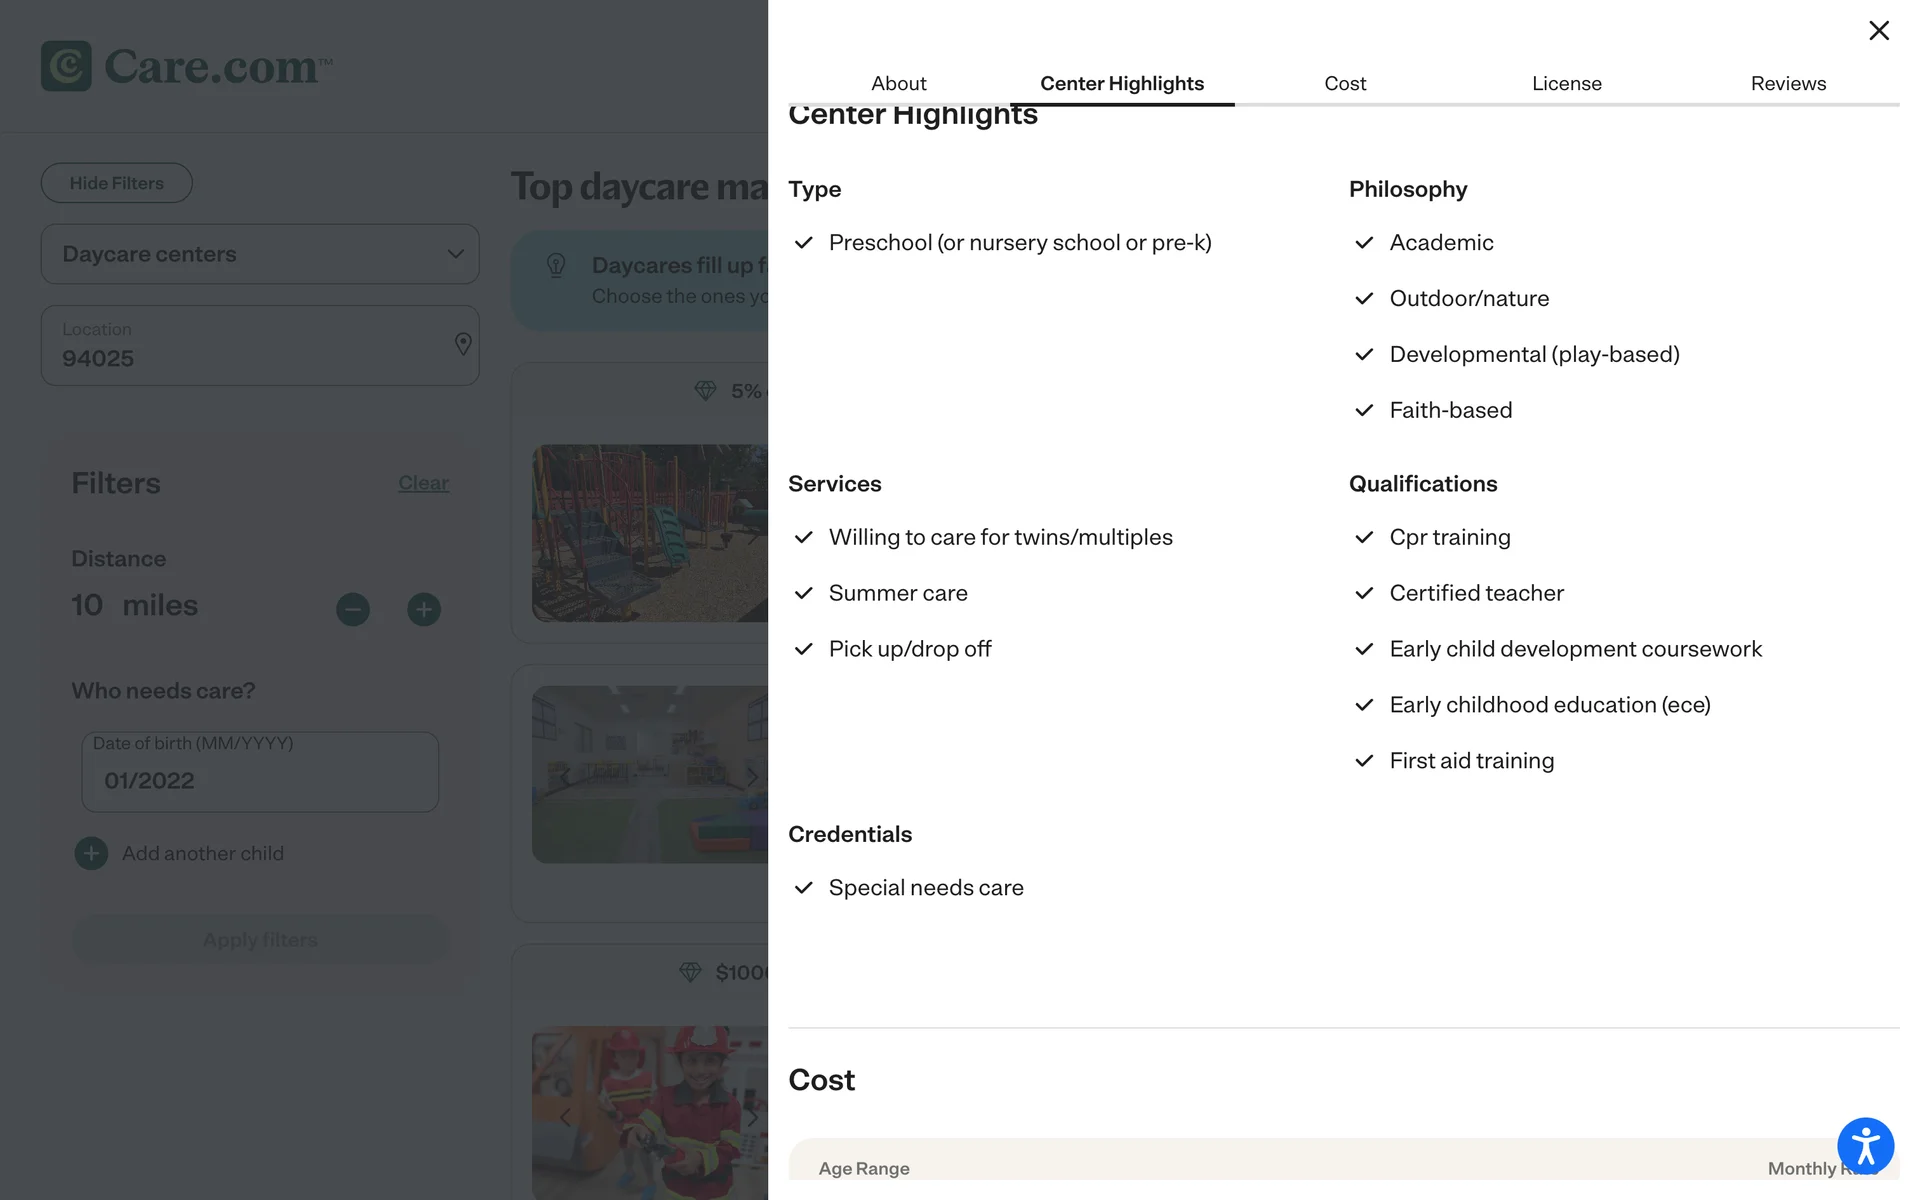Viewport: 1920px width, 1200px height.
Task: Click the lightbulb tip icon
Action: click(556, 265)
